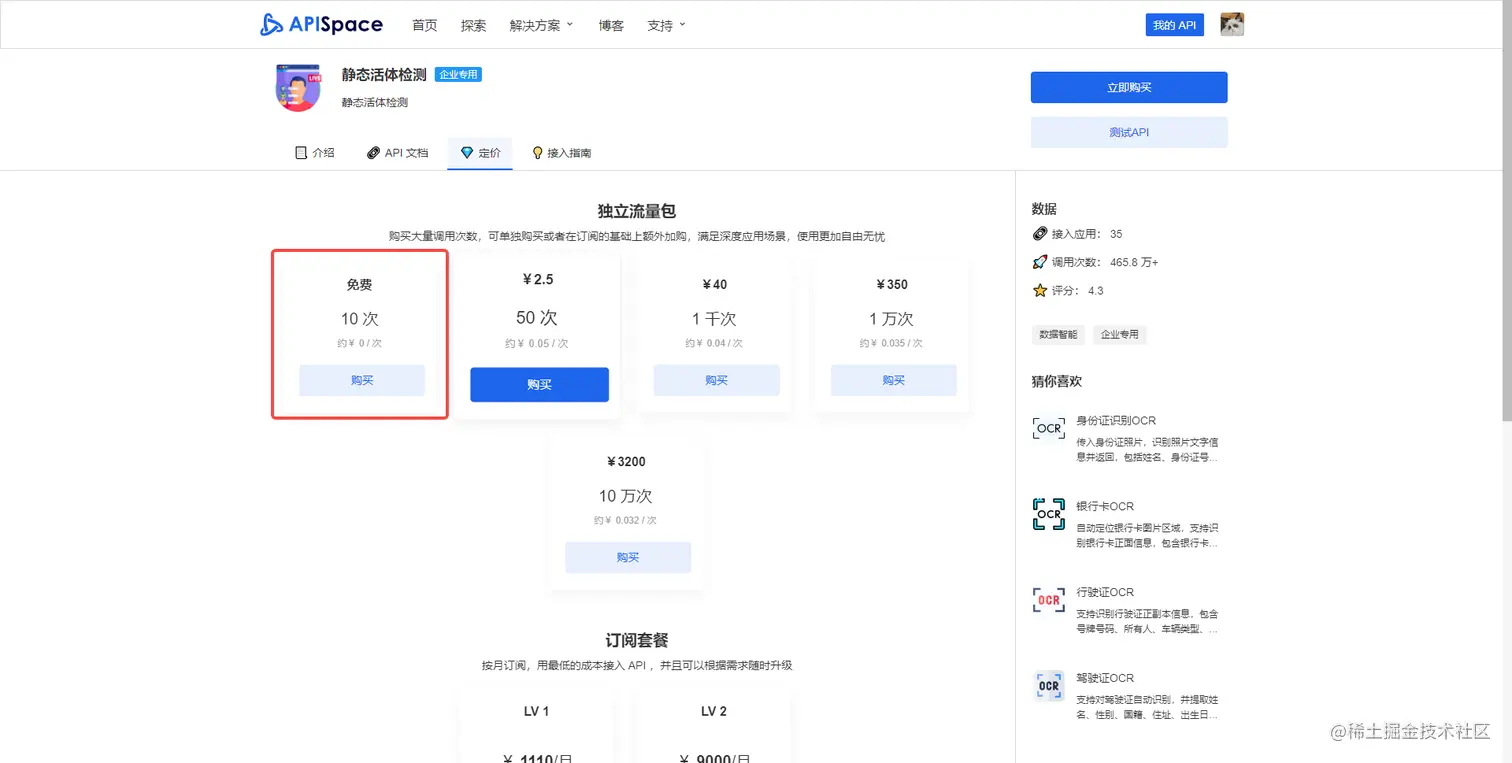Switch to the 接入指南 tab
The image size is (1512, 763).
(561, 153)
